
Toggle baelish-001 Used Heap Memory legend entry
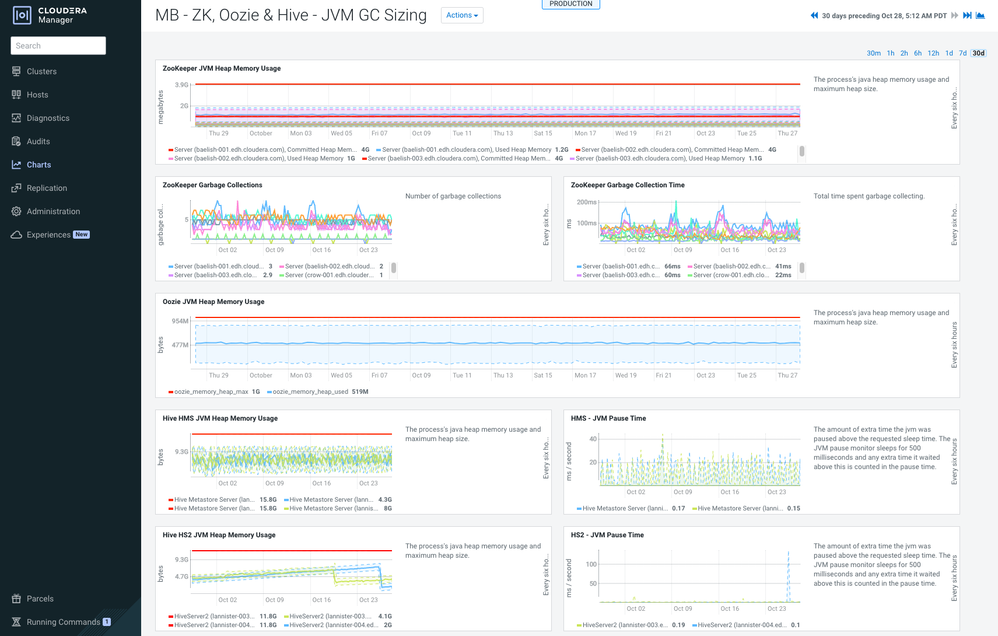coord(472,150)
